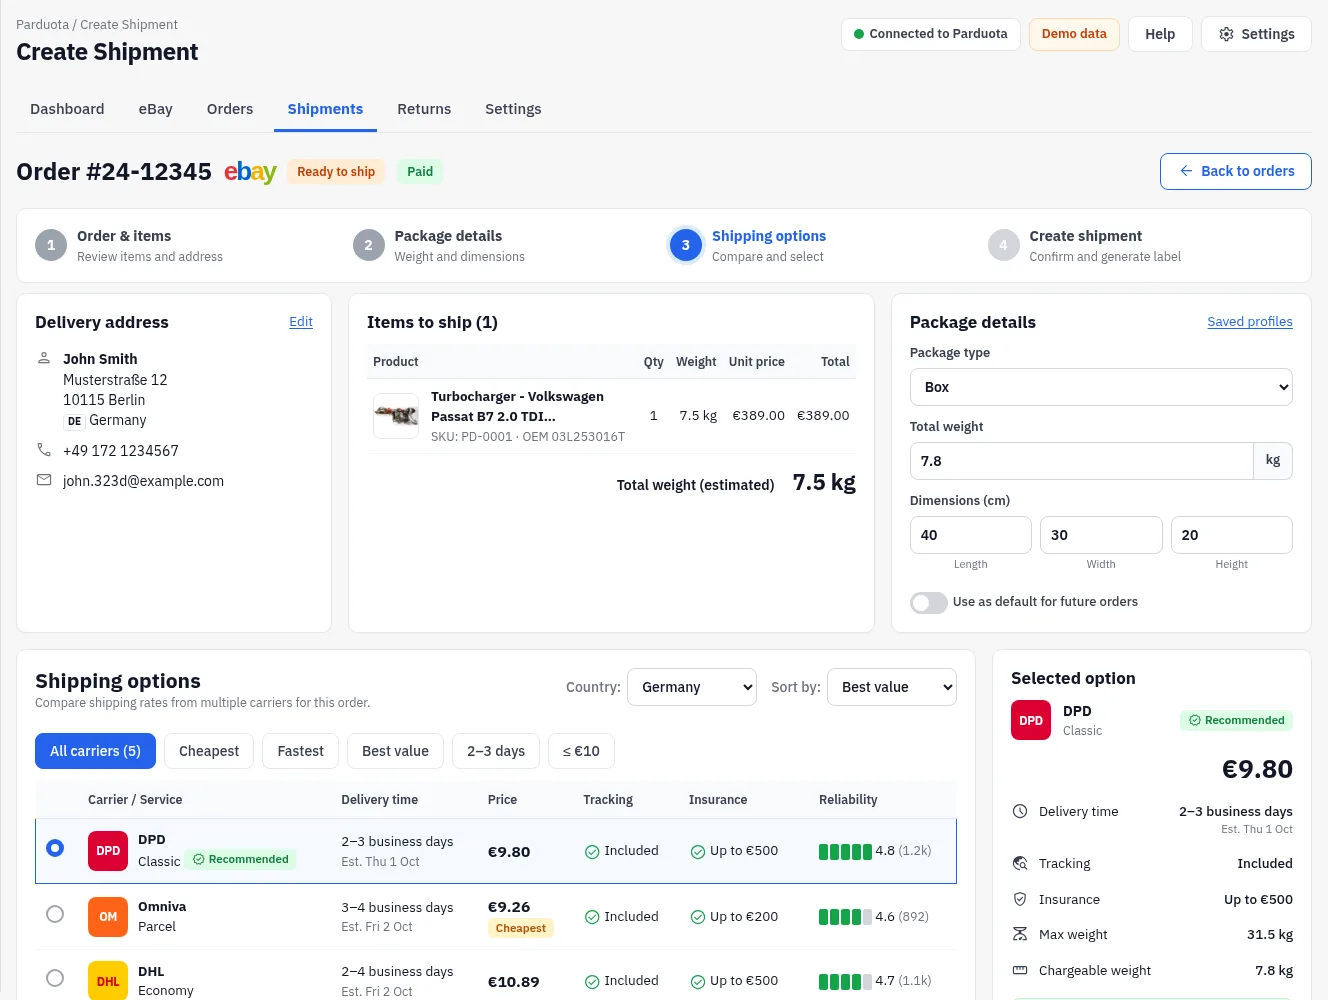This screenshot has width=1328, height=1000.
Task: Open the Country Germany dropdown
Action: click(x=692, y=687)
